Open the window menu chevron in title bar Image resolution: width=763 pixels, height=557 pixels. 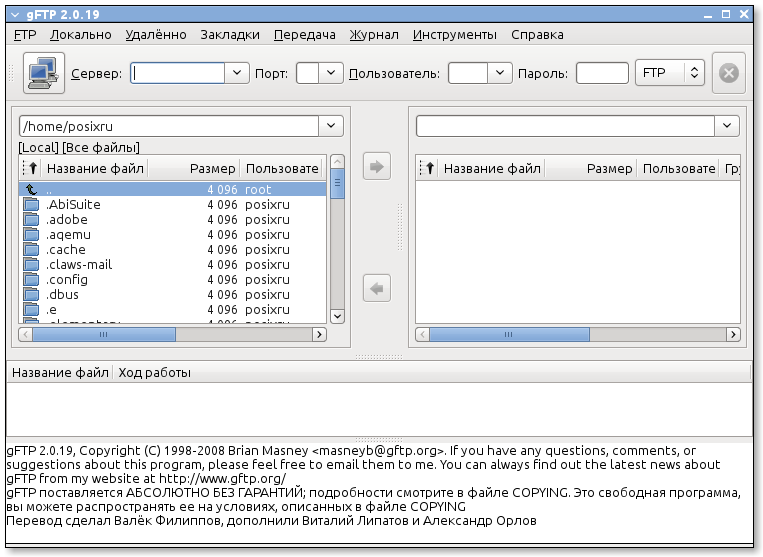pyautogui.click(x=15, y=15)
